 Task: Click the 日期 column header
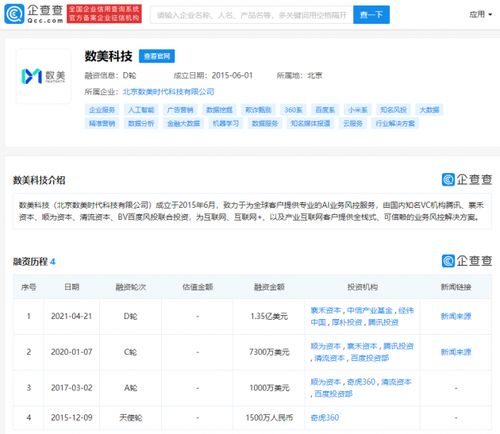pyautogui.click(x=72, y=287)
